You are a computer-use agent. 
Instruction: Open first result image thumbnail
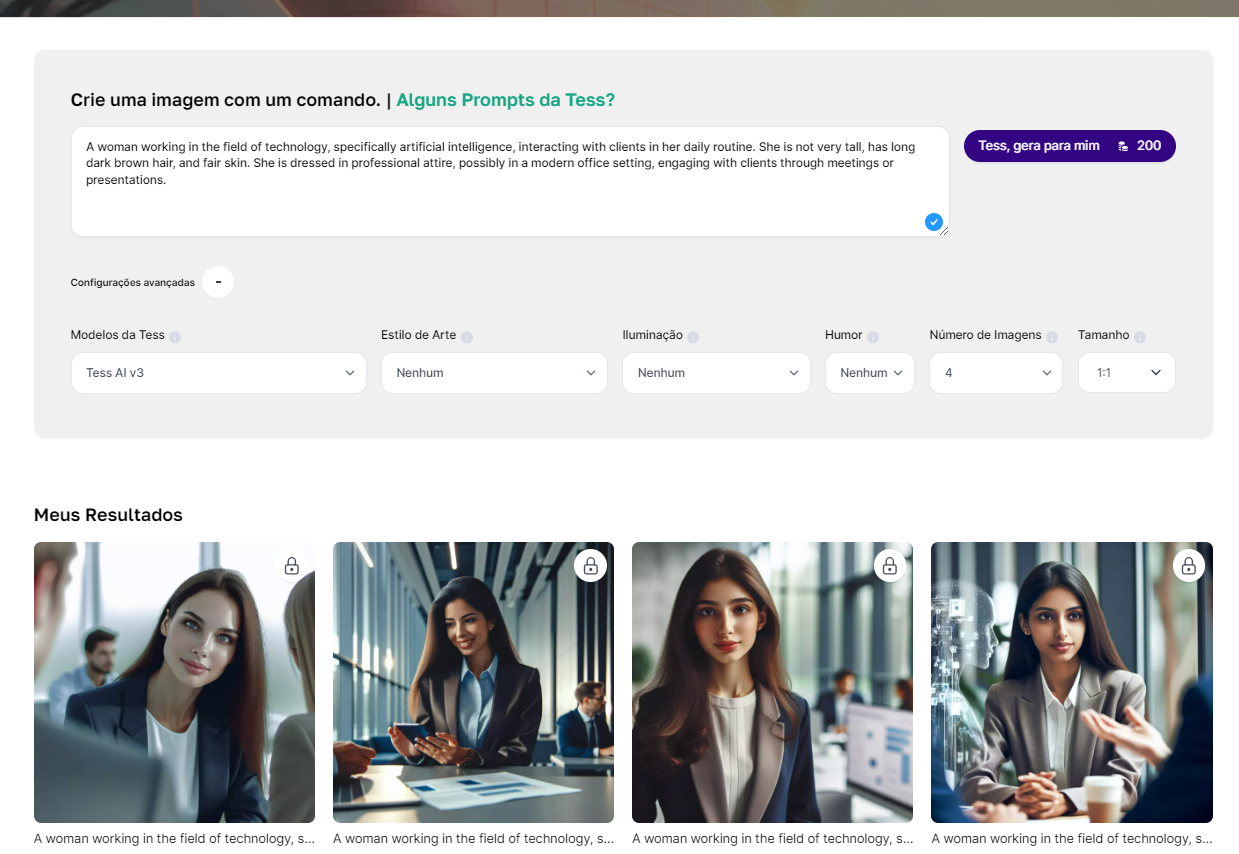pos(174,682)
